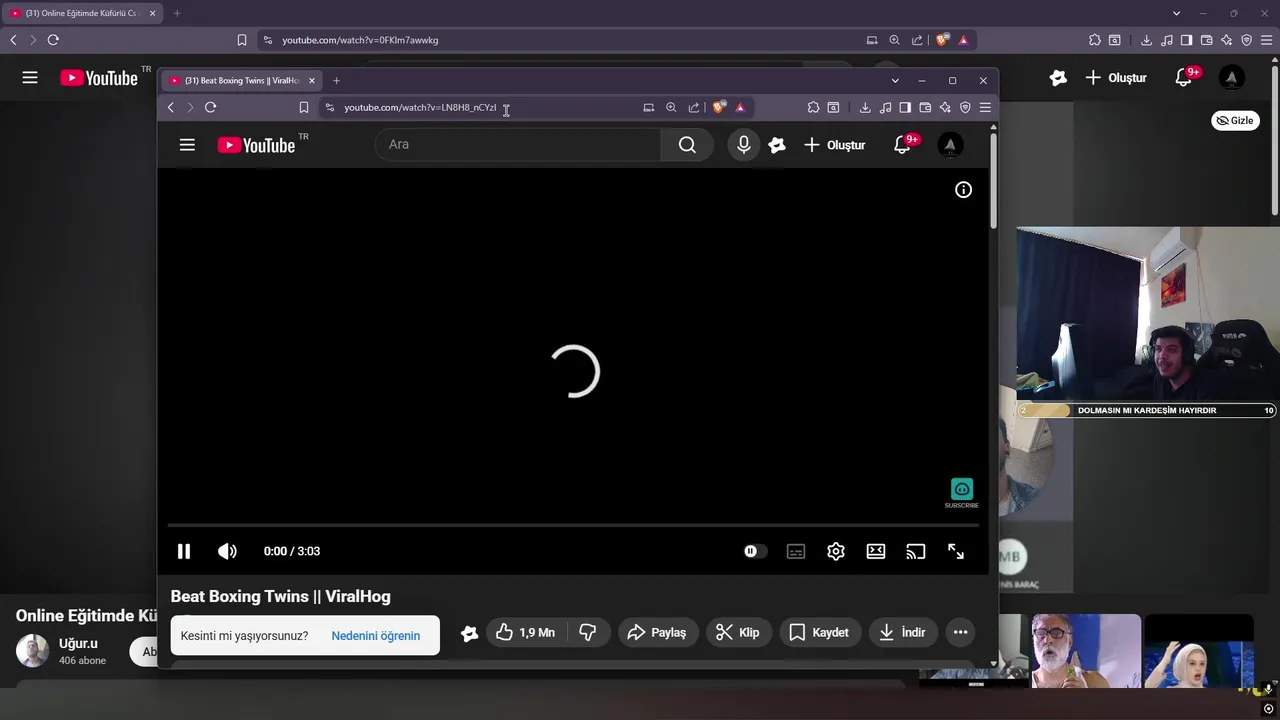Open Leo AI sparkle in front toolbar

pyautogui.click(x=945, y=107)
